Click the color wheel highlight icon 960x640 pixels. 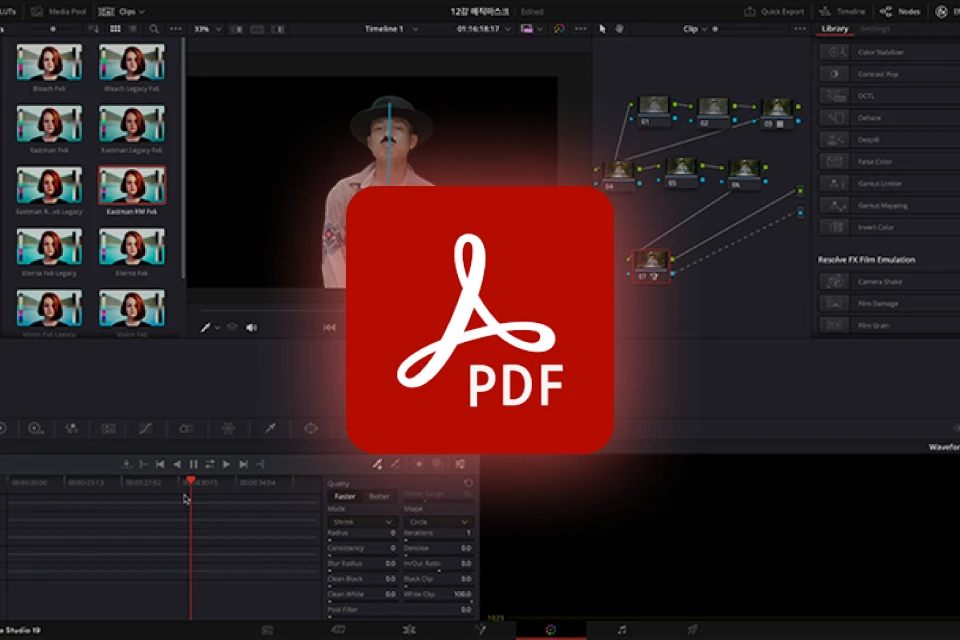559,29
